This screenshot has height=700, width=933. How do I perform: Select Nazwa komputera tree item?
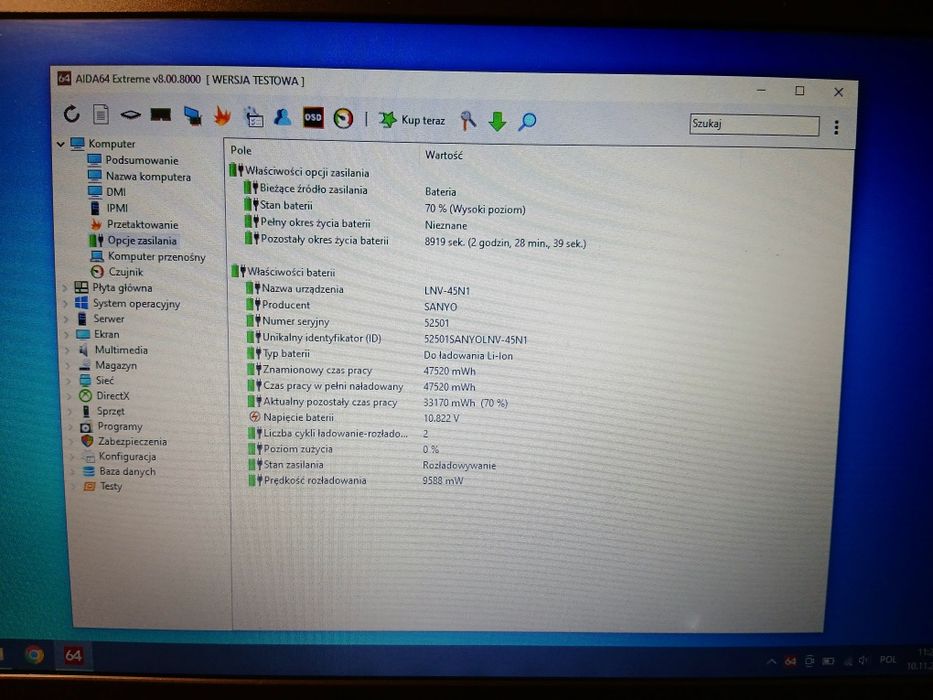coord(148,177)
